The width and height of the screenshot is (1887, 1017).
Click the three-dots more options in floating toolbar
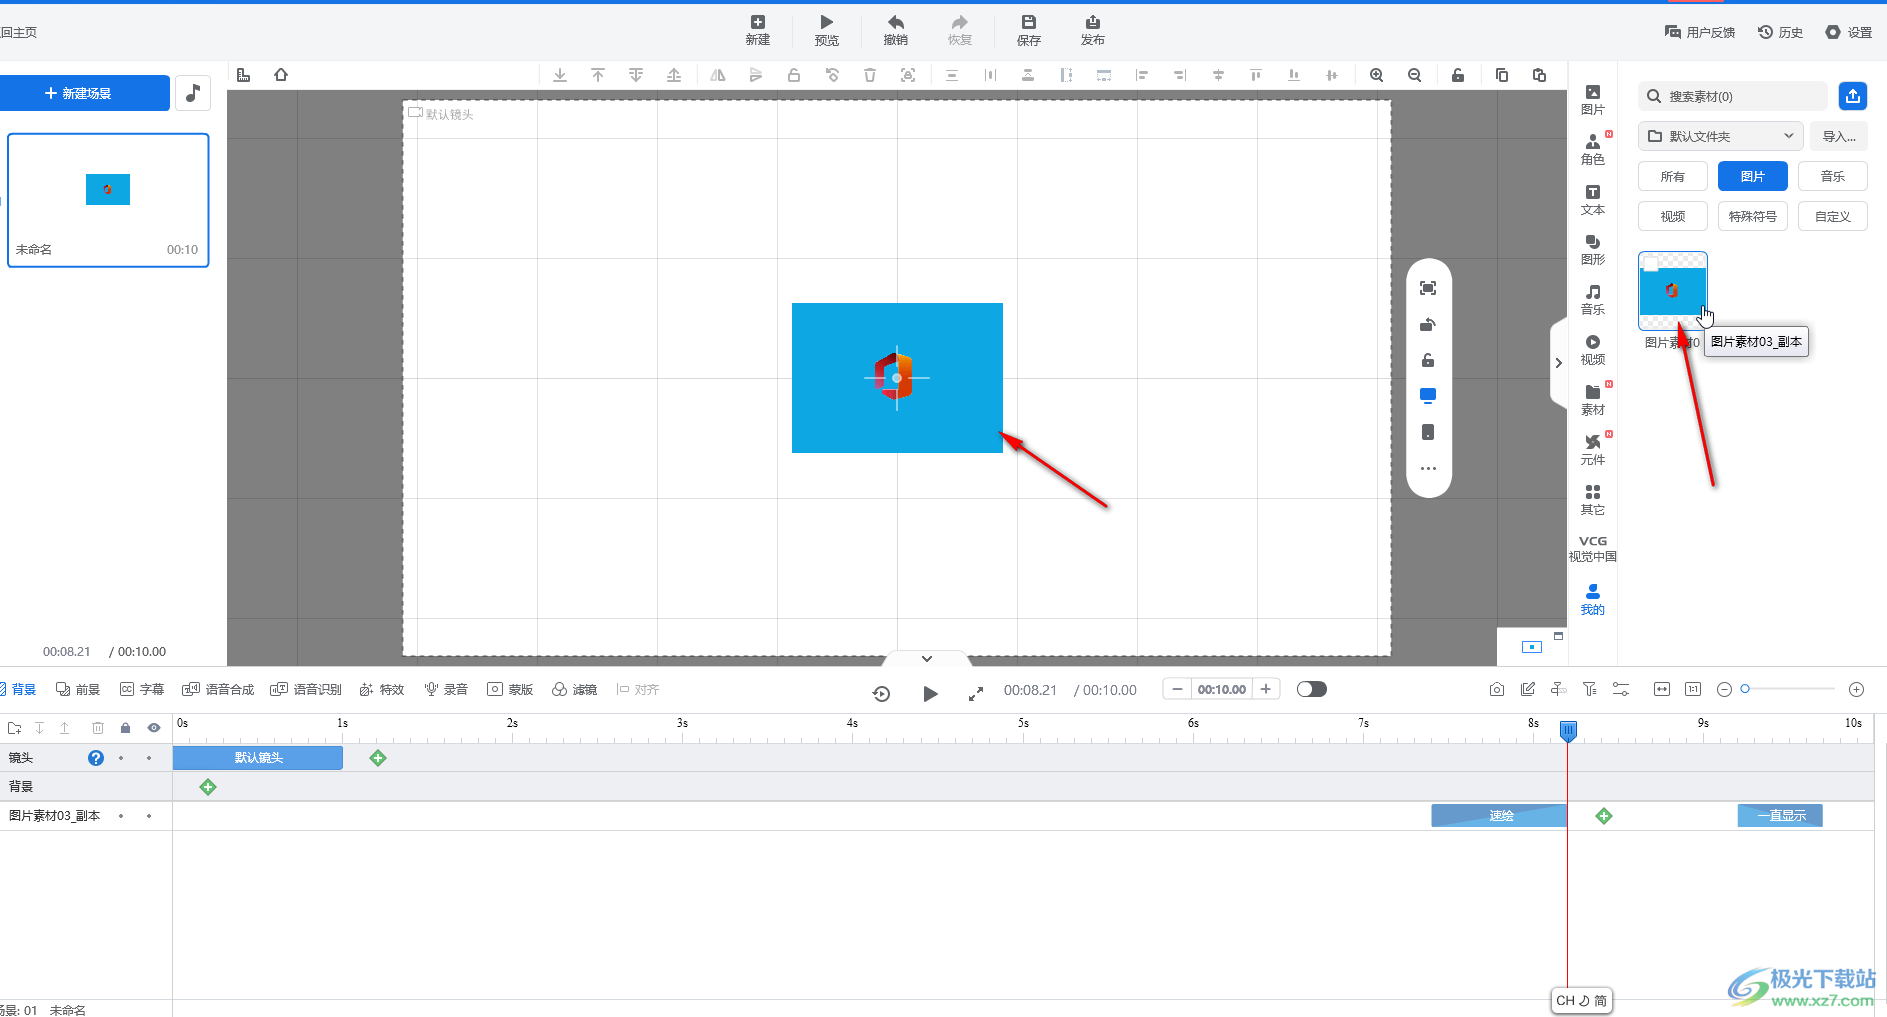(x=1428, y=468)
